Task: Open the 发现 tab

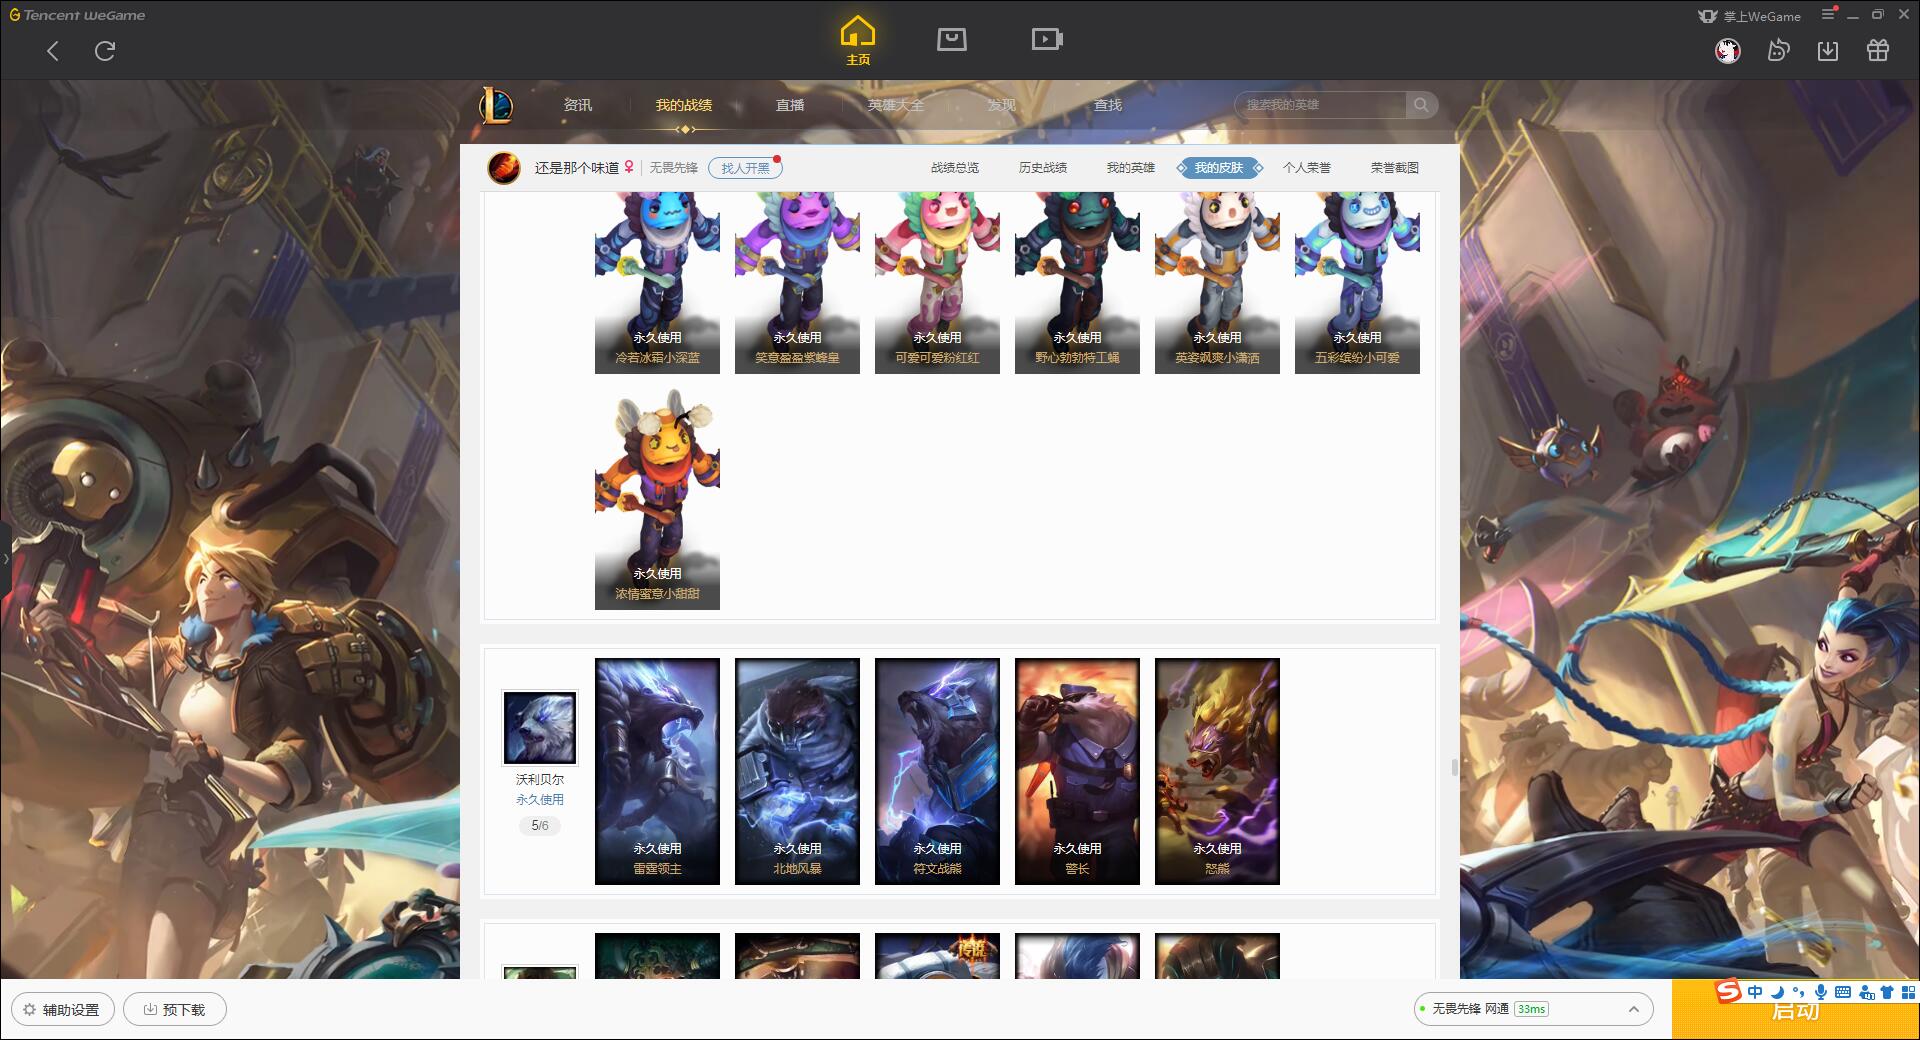Action: click(1002, 105)
